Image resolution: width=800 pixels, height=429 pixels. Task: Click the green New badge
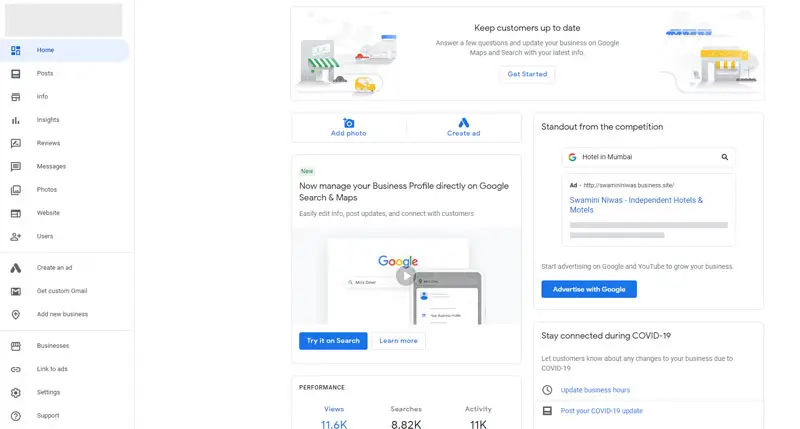pos(307,171)
